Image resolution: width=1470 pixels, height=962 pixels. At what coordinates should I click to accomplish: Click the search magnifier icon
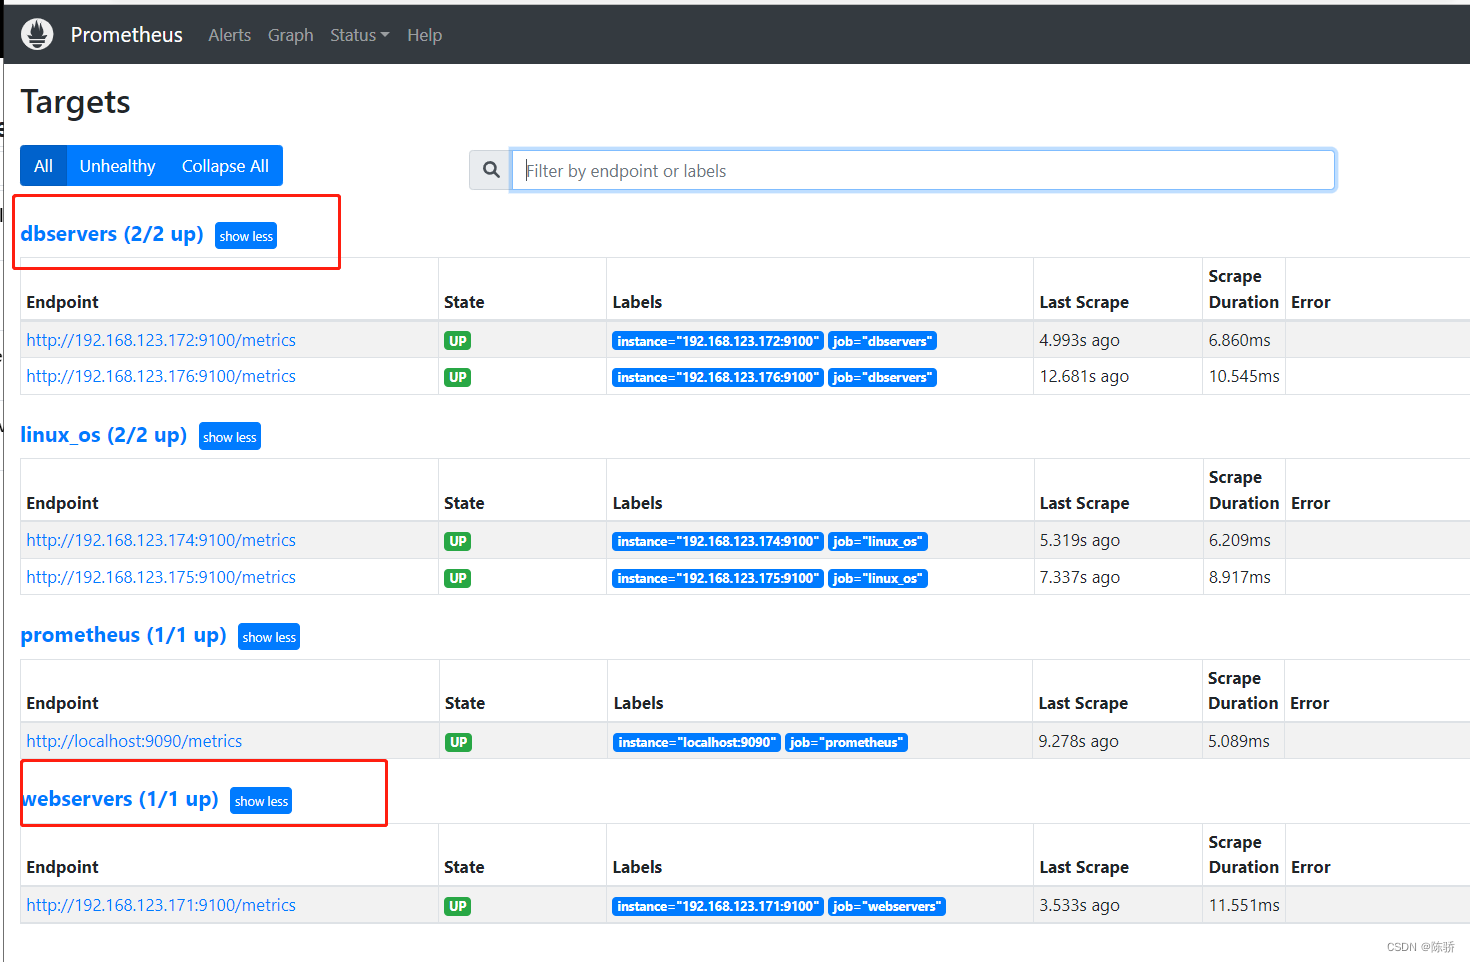pos(491,170)
